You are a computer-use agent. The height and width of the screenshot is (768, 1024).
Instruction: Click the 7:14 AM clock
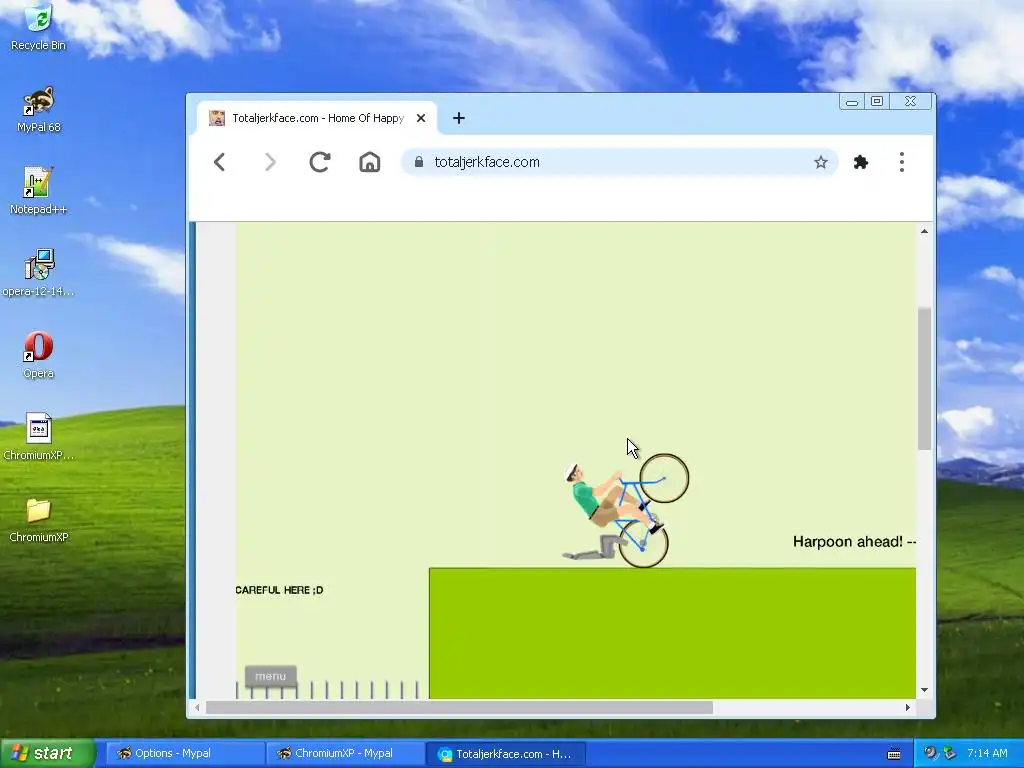pos(987,753)
